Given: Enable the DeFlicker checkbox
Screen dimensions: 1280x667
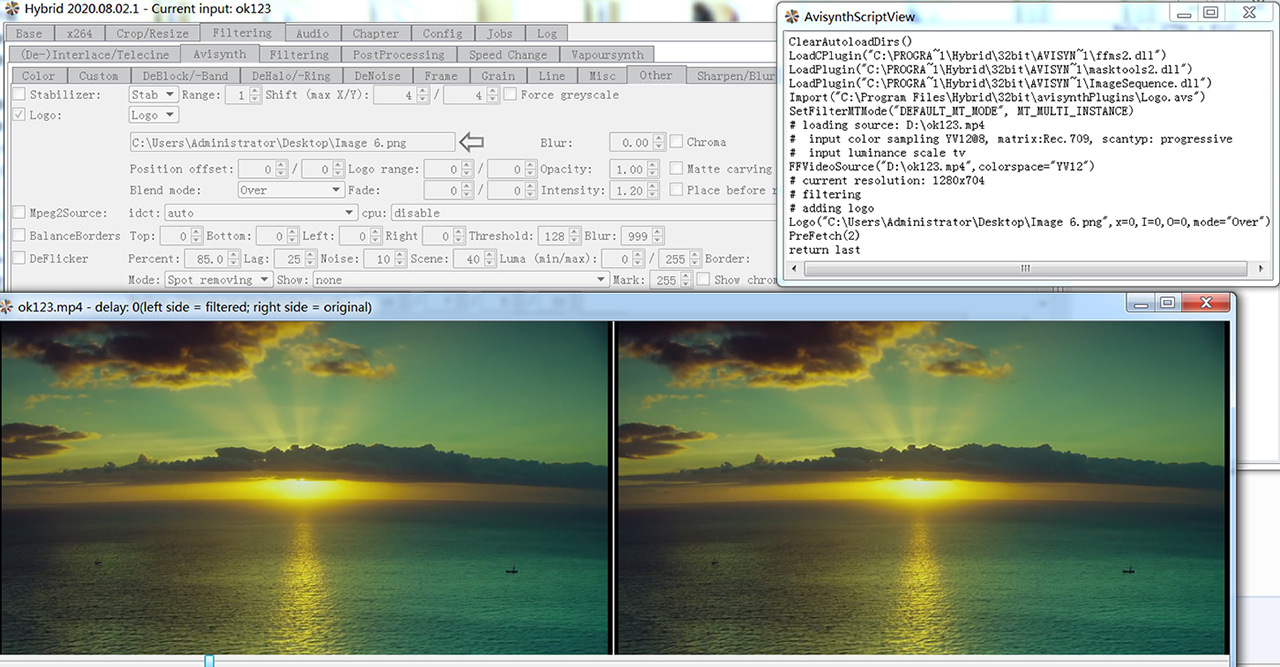Looking at the screenshot, I should 19,259.
